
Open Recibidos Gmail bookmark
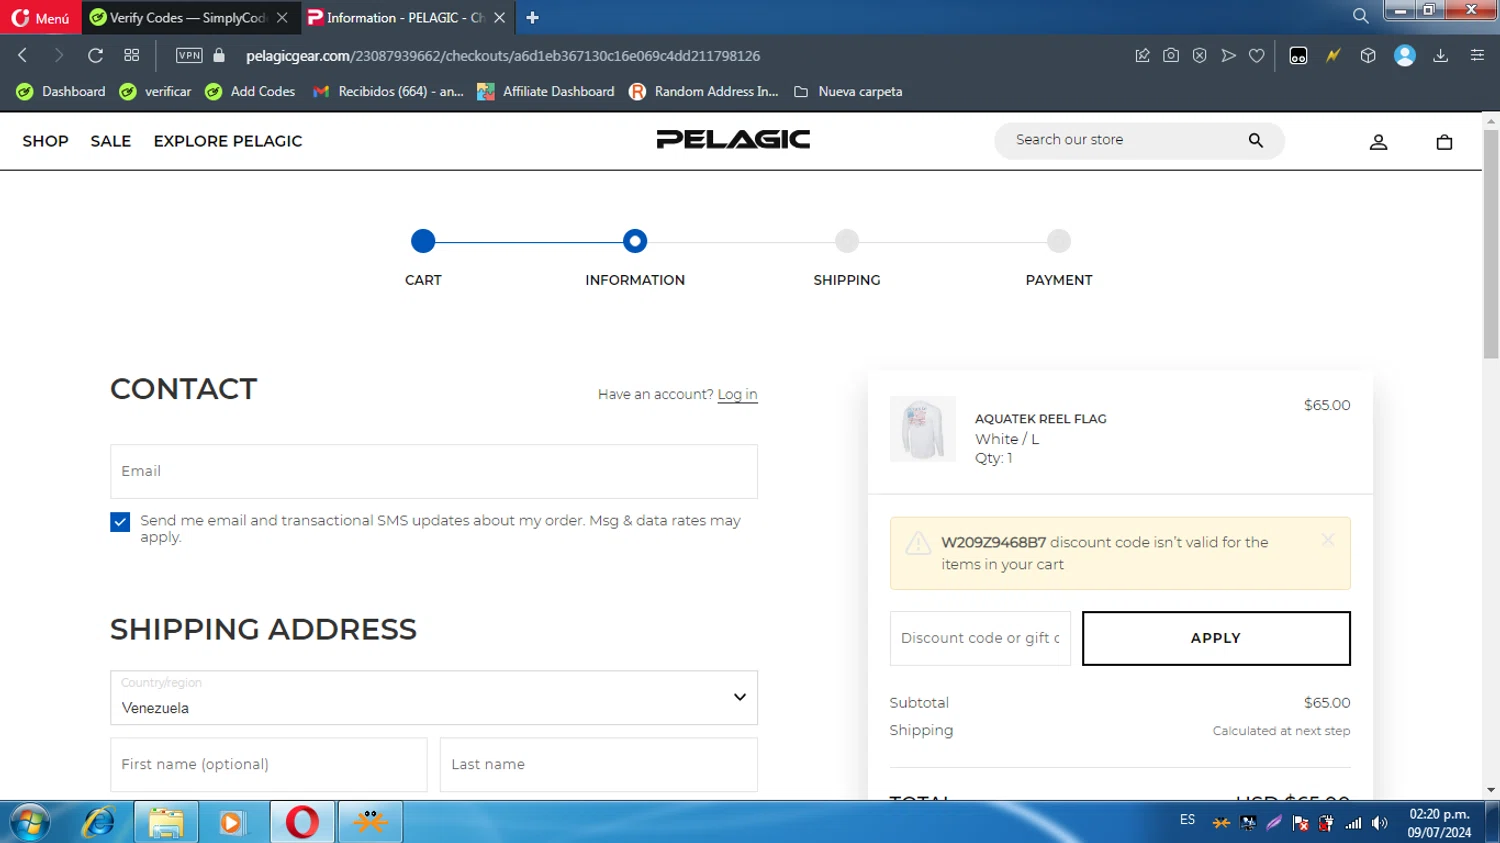(388, 92)
